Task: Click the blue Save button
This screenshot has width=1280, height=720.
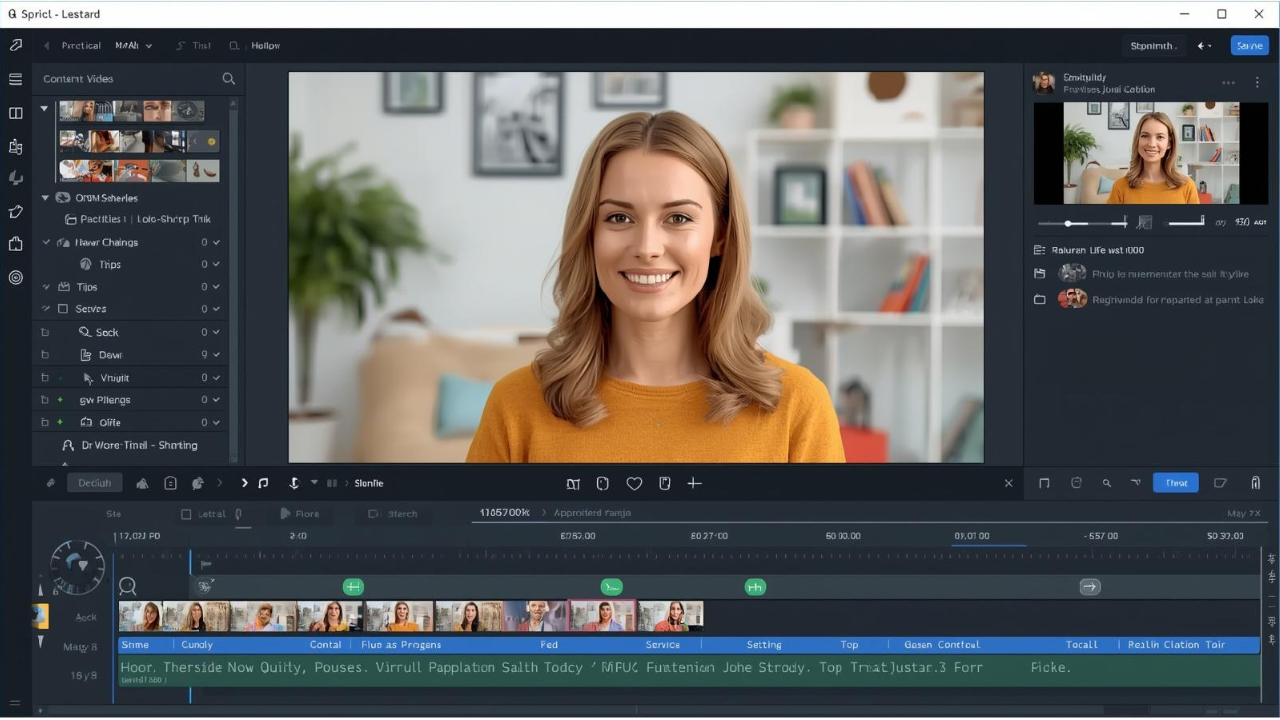Action: pos(1249,46)
